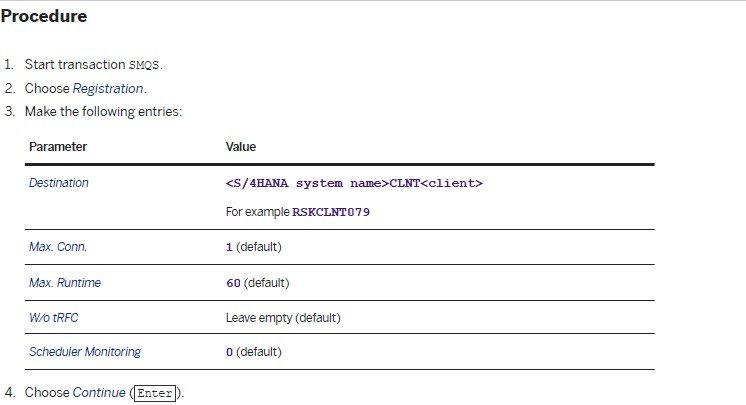This screenshot has height=405, width=746.
Task: Select the Max. Conn. parameter label
Action: [x=58, y=247]
